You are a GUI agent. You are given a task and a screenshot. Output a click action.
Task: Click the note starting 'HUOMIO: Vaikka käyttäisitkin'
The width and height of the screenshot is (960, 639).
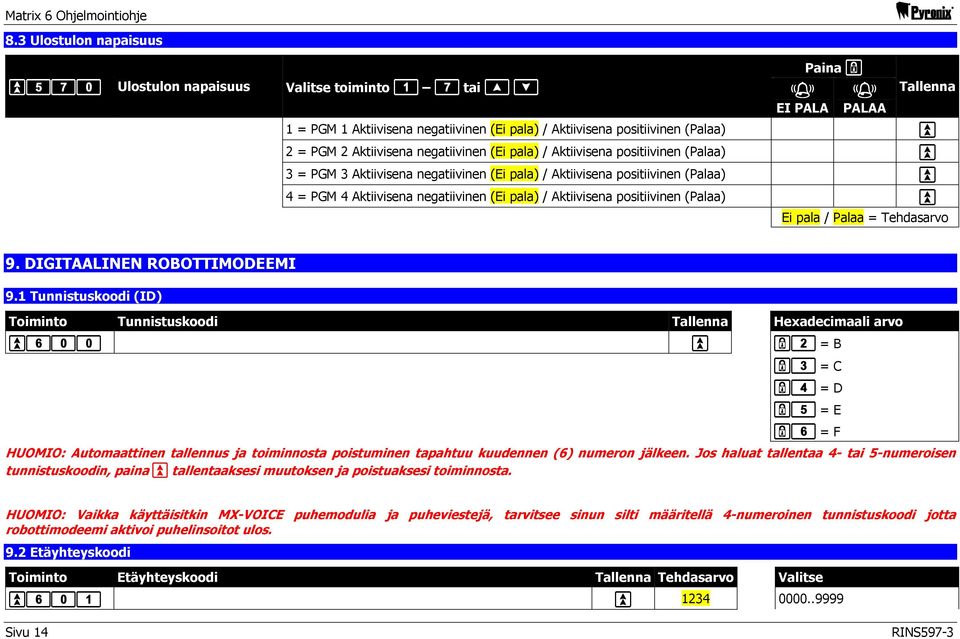(x=481, y=521)
